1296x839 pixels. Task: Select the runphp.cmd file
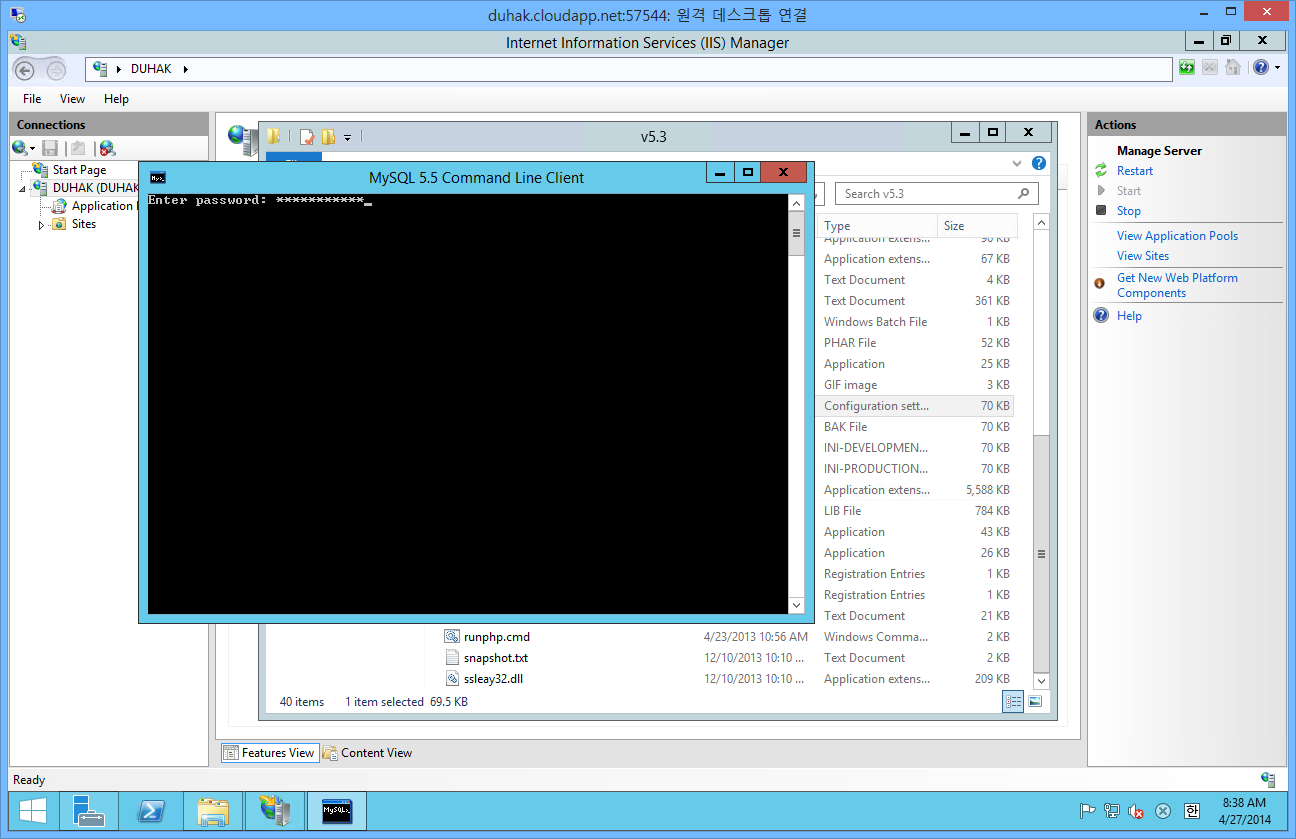coord(497,637)
